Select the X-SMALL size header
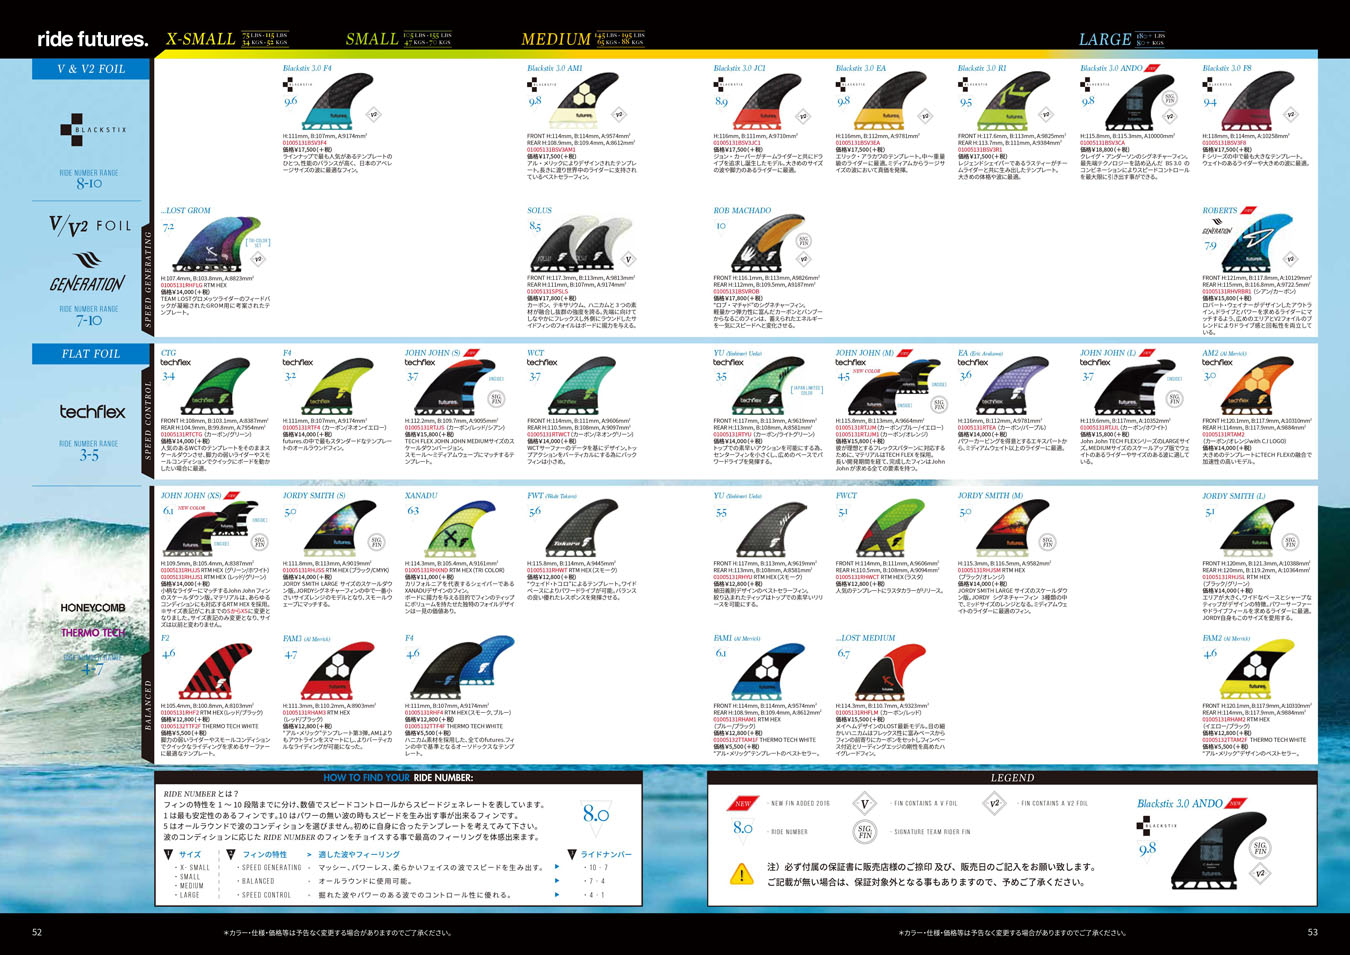Image resolution: width=1350 pixels, height=955 pixels. [x=200, y=39]
